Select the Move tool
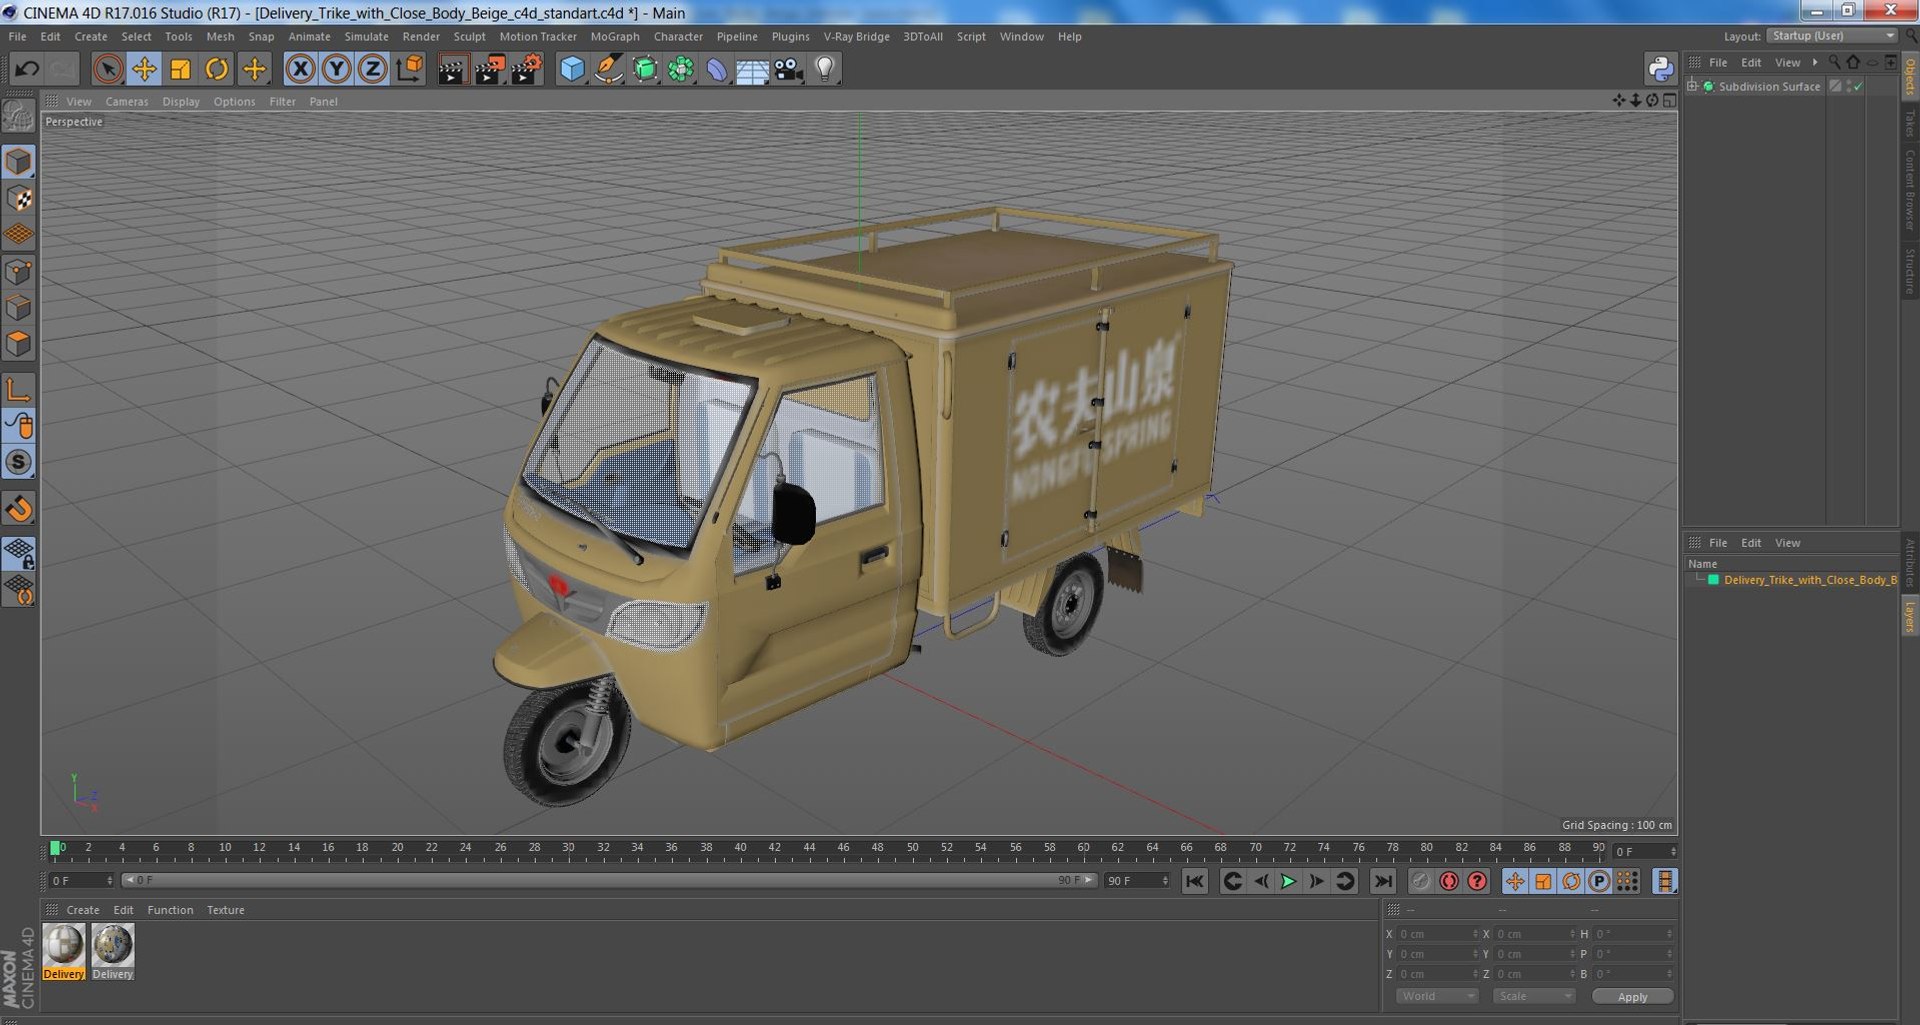Image resolution: width=1920 pixels, height=1025 pixels. click(x=144, y=69)
